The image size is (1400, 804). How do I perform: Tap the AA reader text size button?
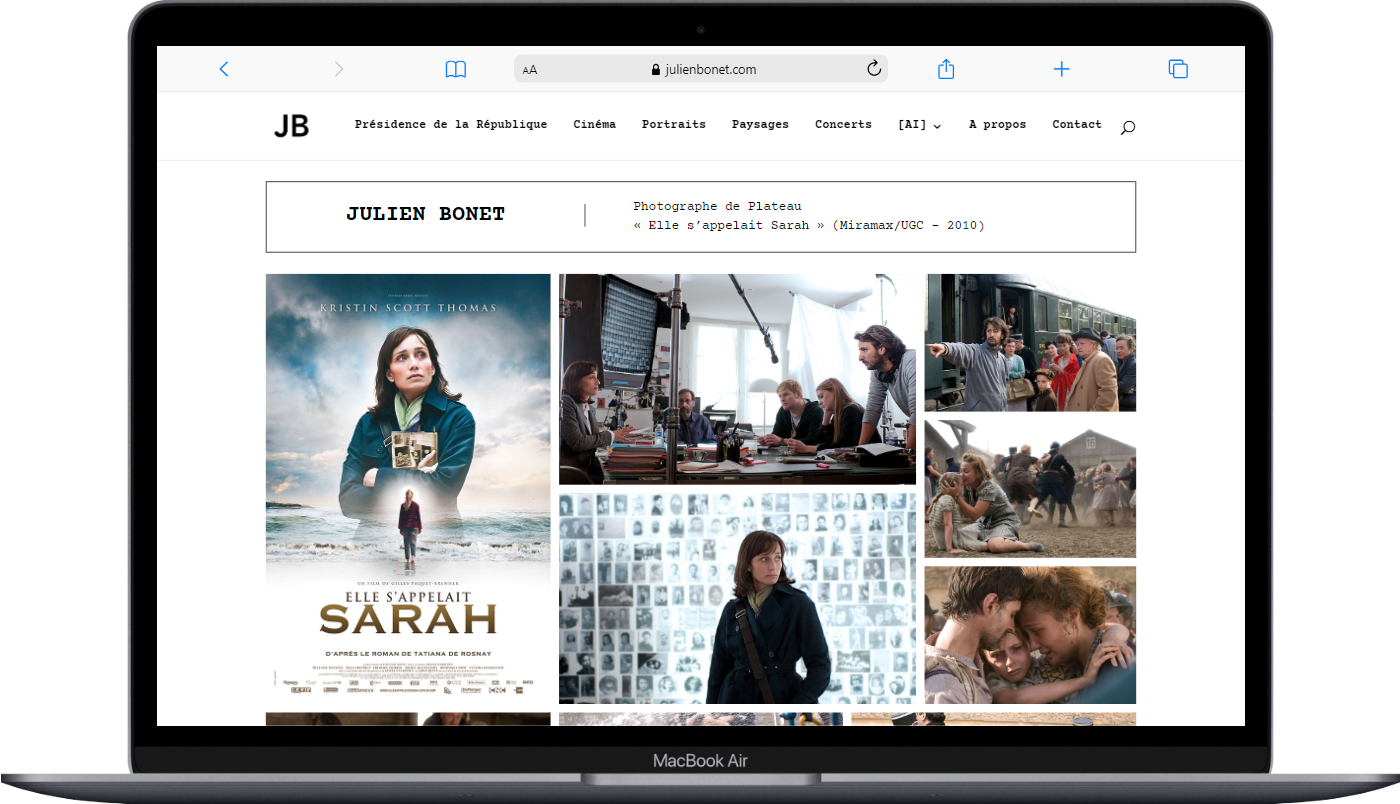(530, 70)
